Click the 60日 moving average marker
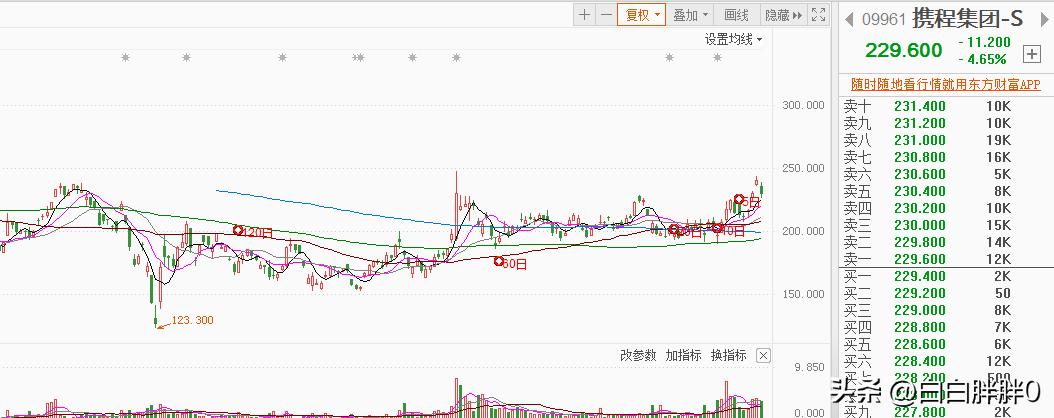 pyautogui.click(x=510, y=263)
